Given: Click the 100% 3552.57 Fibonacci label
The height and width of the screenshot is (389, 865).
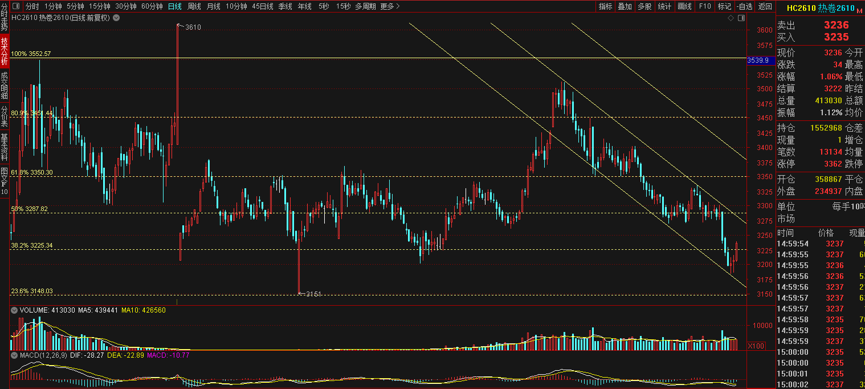Looking at the screenshot, I should click(31, 54).
